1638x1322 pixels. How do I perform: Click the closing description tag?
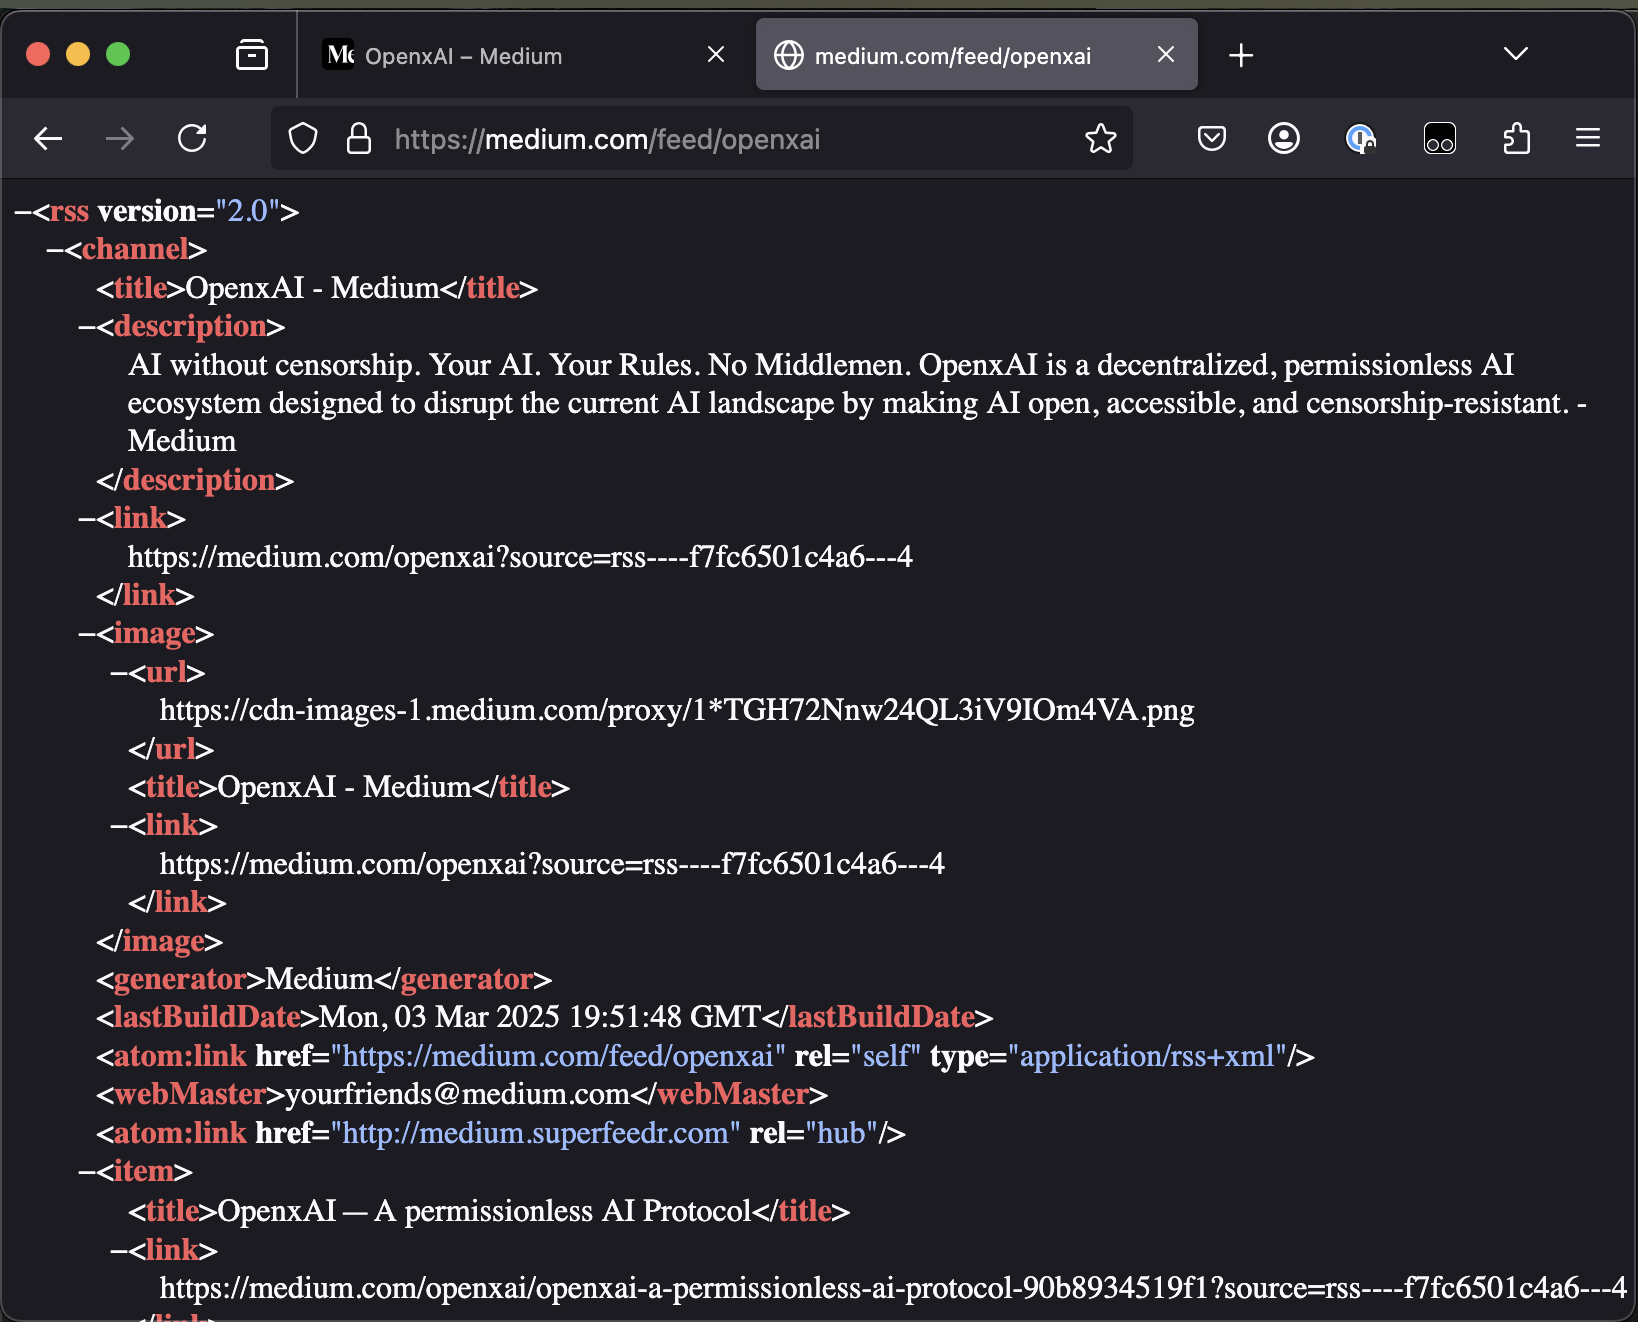[195, 480]
